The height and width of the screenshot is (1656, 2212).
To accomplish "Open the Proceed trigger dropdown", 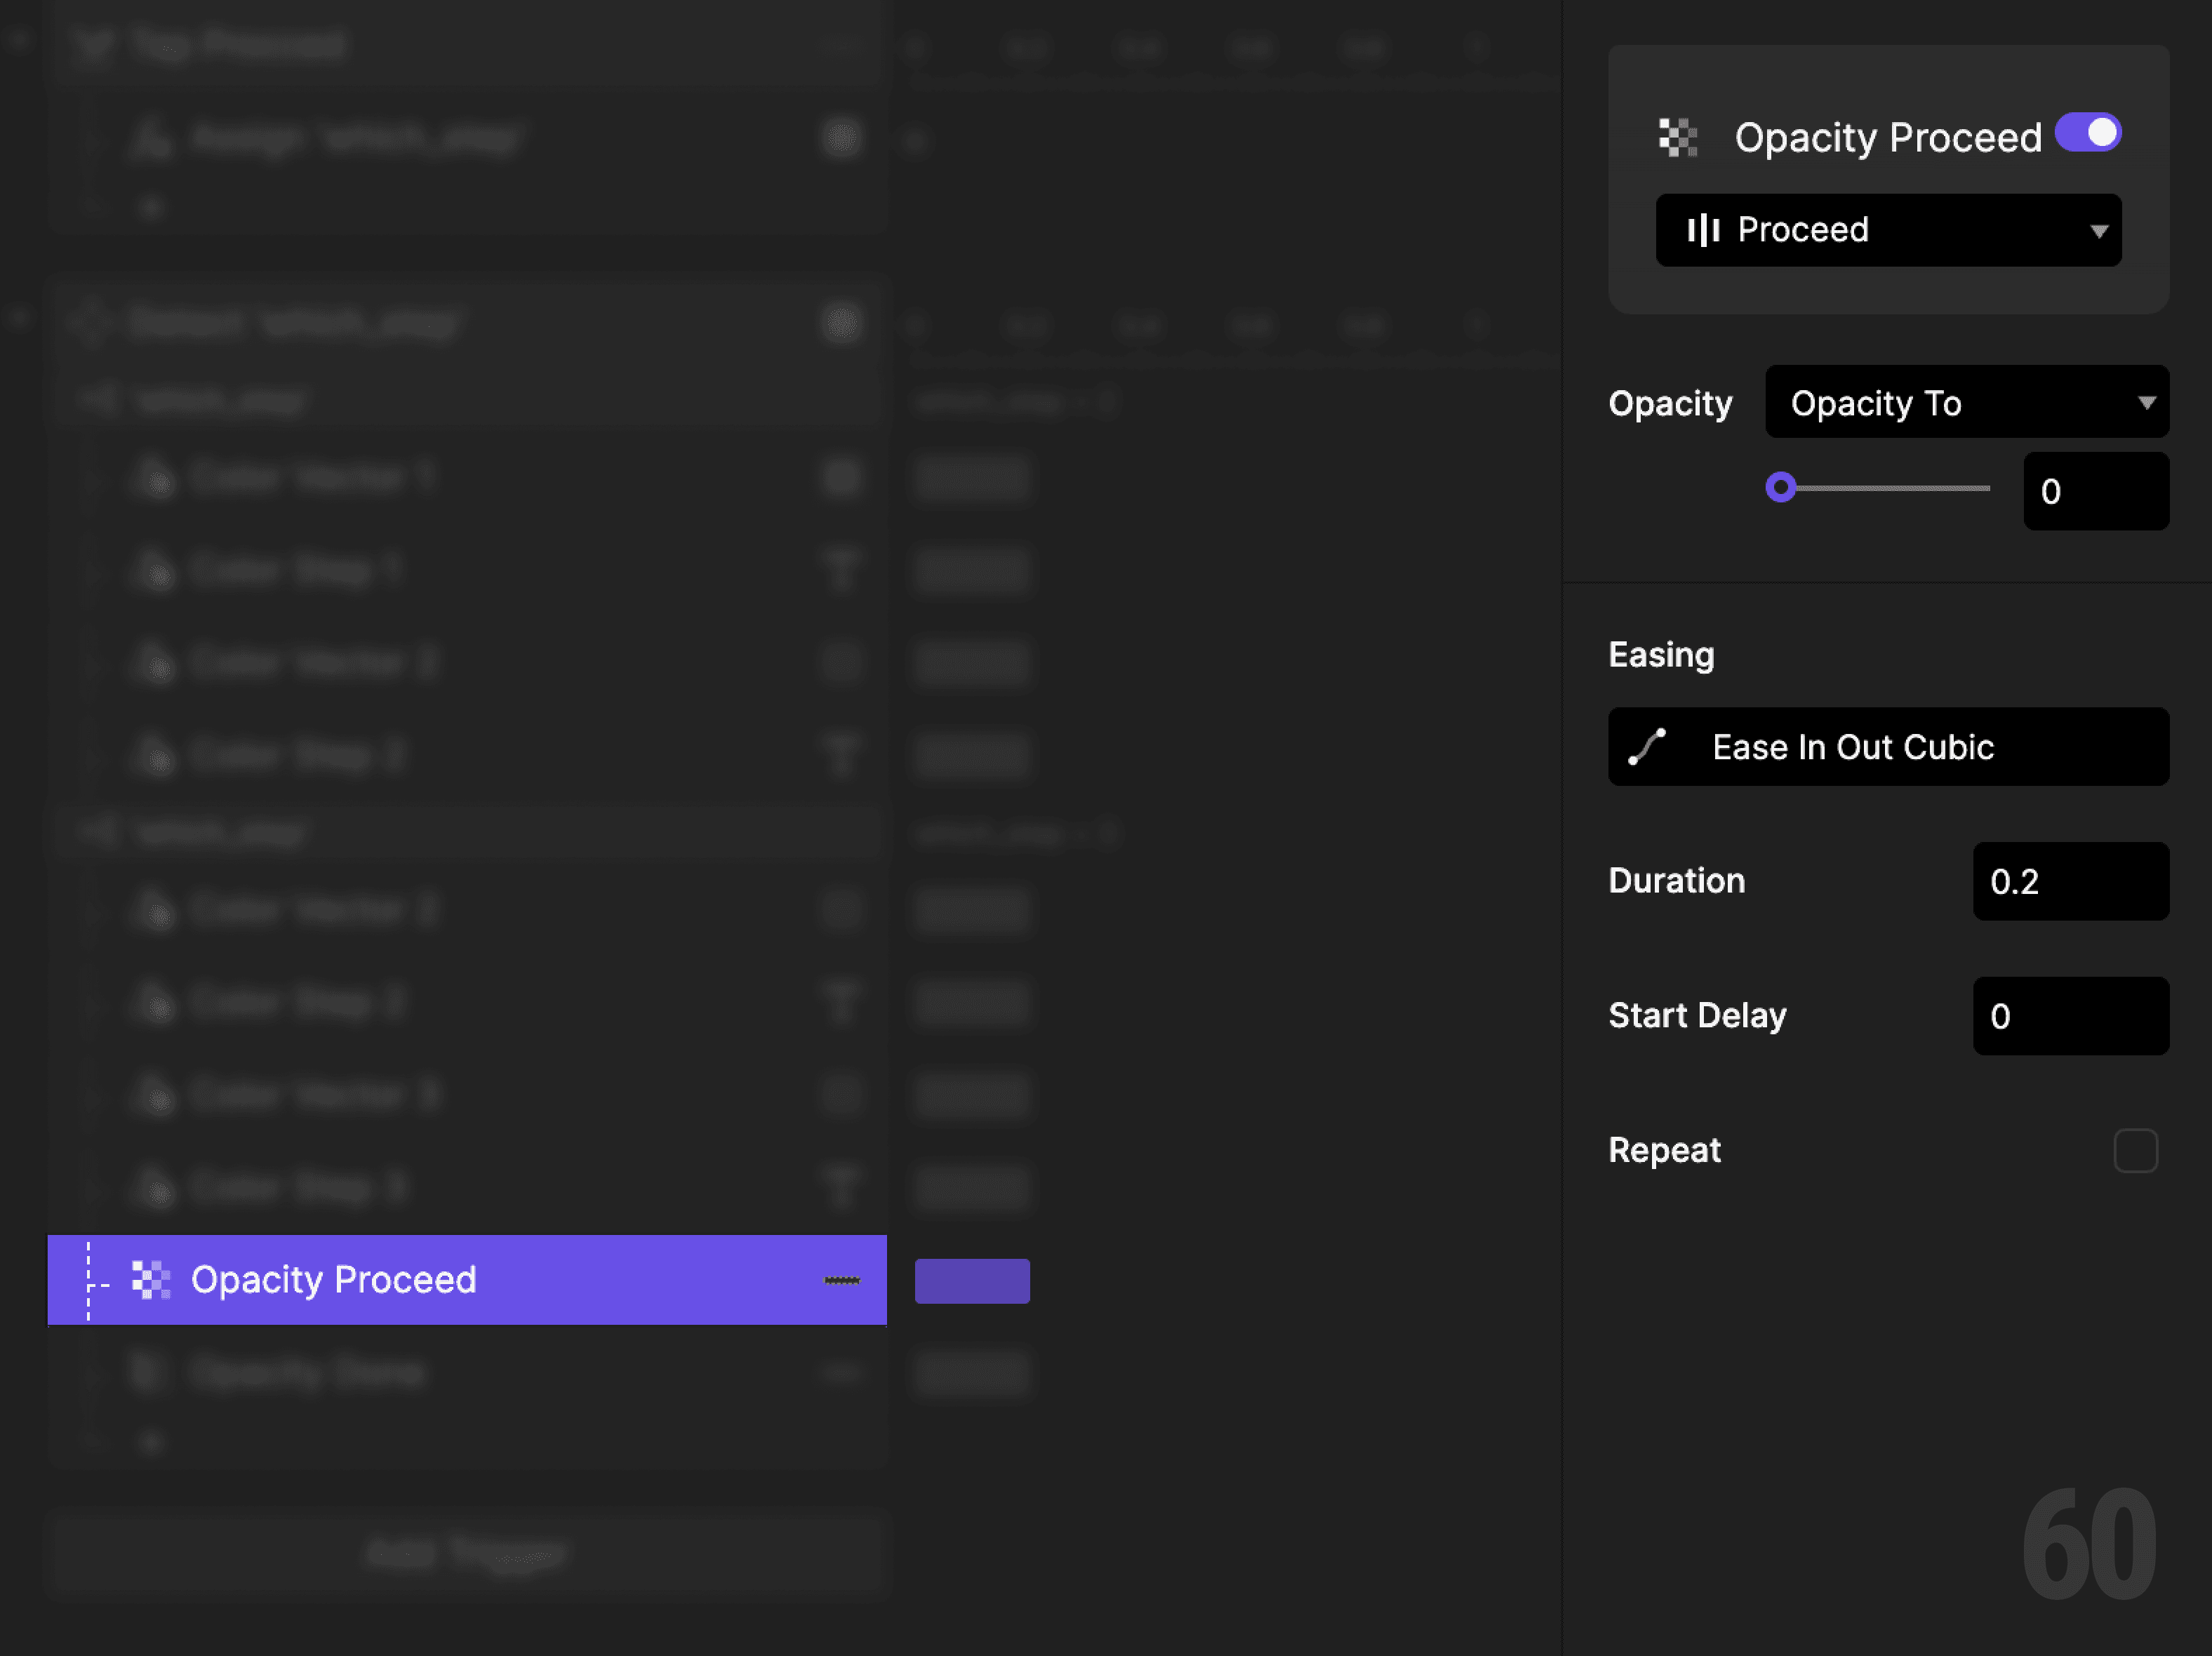I will [1888, 230].
